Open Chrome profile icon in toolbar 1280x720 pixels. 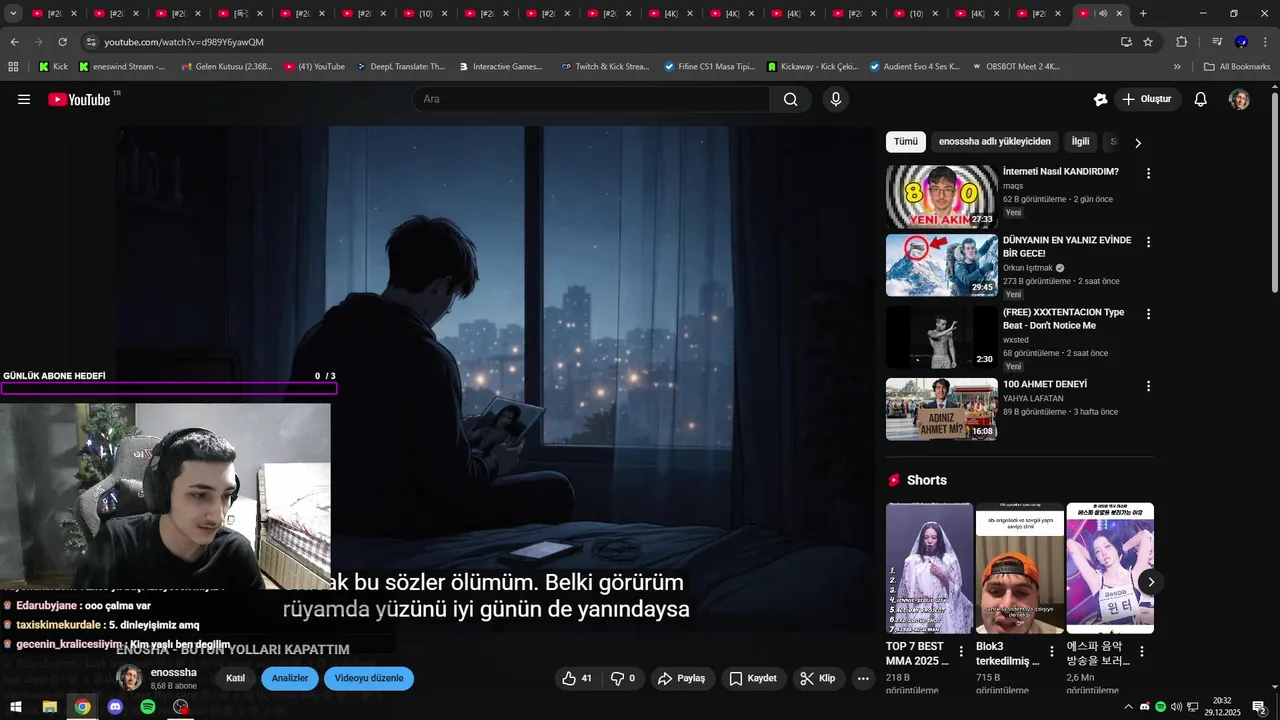click(1241, 42)
